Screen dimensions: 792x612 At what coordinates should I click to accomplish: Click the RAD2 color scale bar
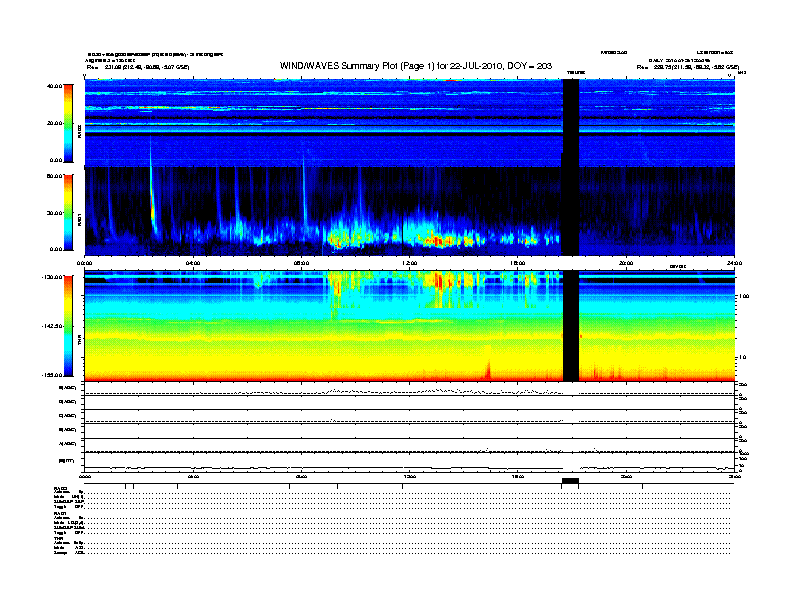pyautogui.click(x=68, y=123)
